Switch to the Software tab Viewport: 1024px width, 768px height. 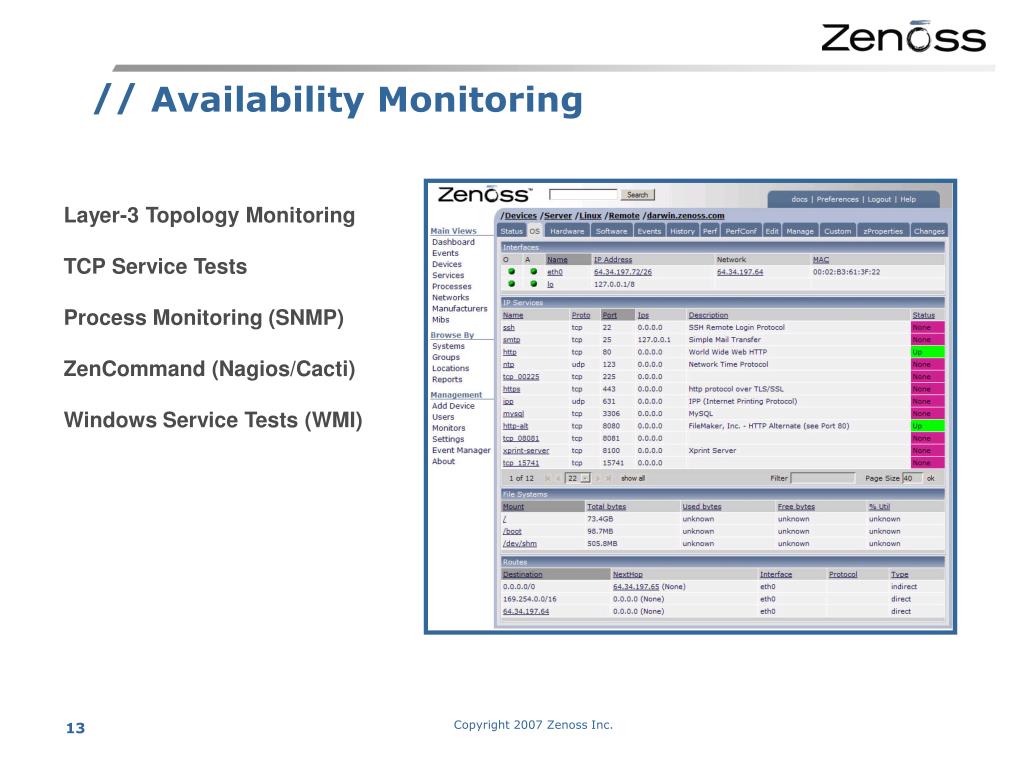click(x=611, y=231)
